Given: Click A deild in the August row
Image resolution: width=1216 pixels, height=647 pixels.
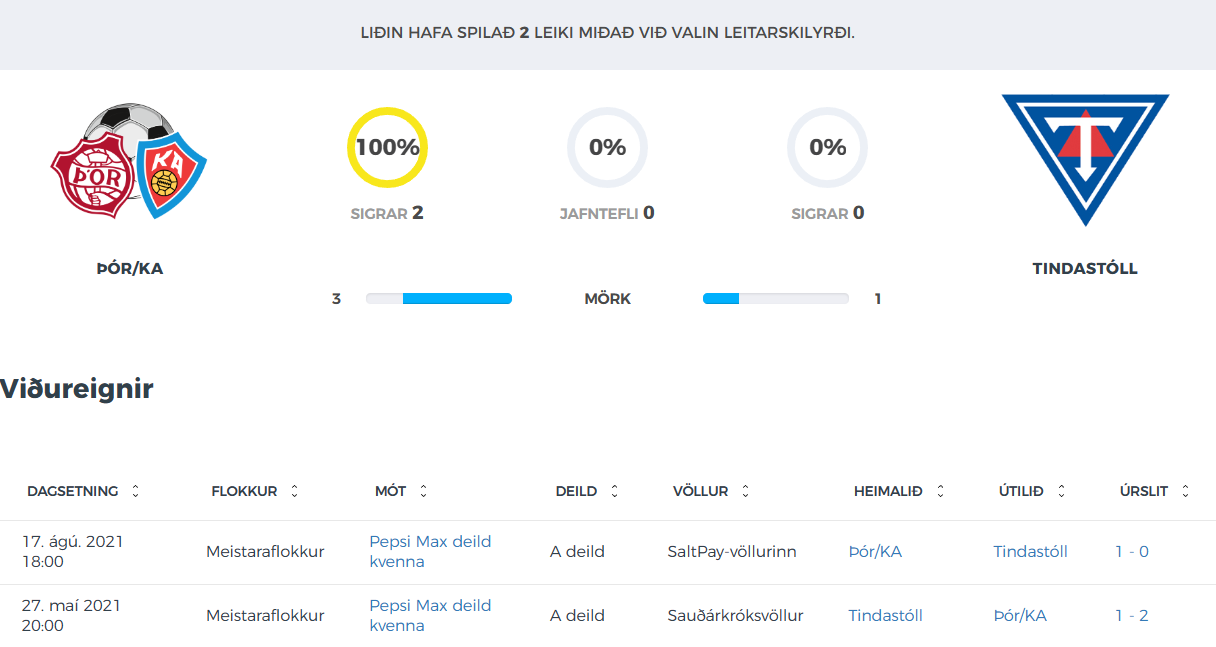Looking at the screenshot, I should click(x=577, y=551).
